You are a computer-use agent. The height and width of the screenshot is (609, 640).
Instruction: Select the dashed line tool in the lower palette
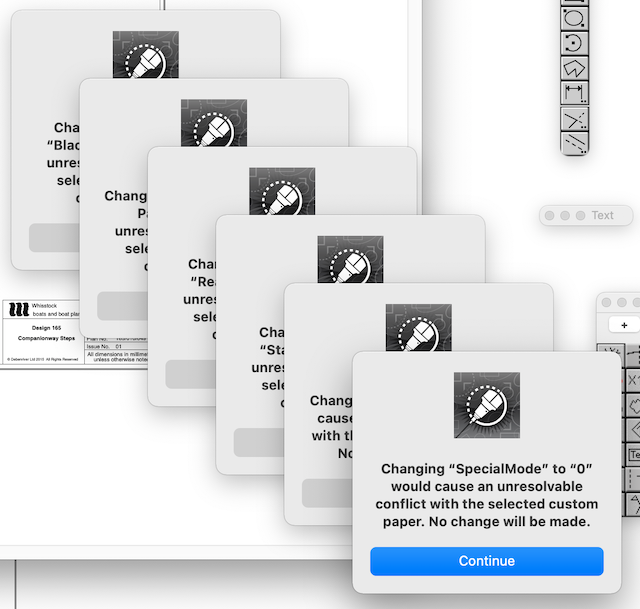[x=633, y=479]
